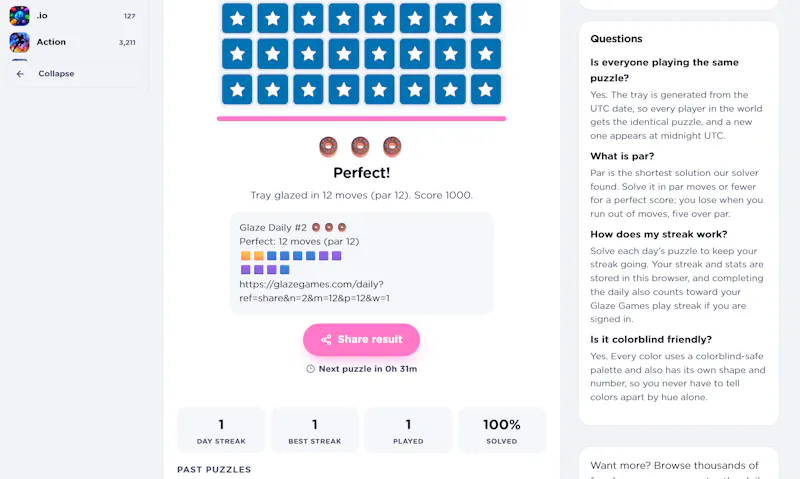Click the first orange square in result
The image size is (800, 479).
tap(245, 256)
